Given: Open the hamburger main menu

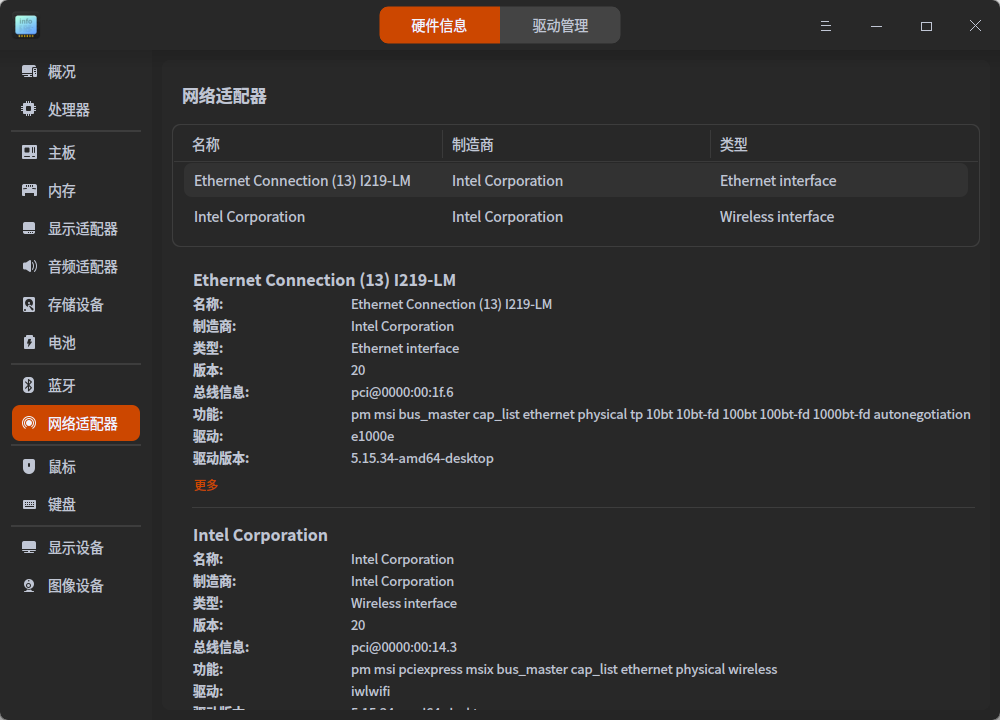Looking at the screenshot, I should [825, 26].
